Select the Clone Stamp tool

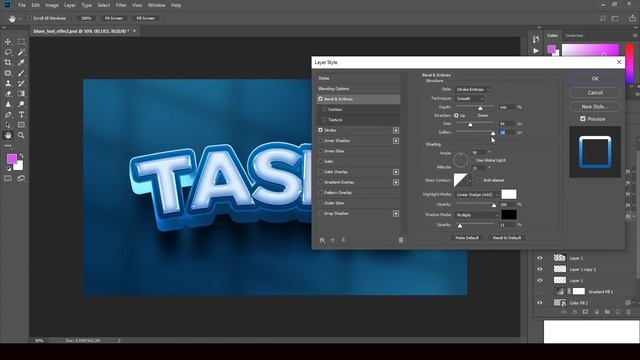[8, 83]
